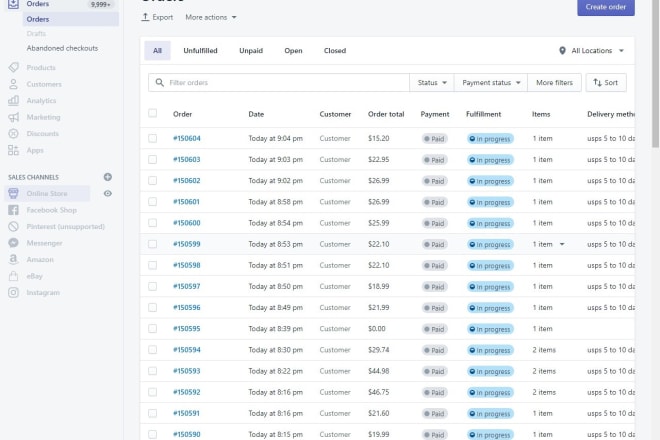Click the Order total column header

point(386,114)
